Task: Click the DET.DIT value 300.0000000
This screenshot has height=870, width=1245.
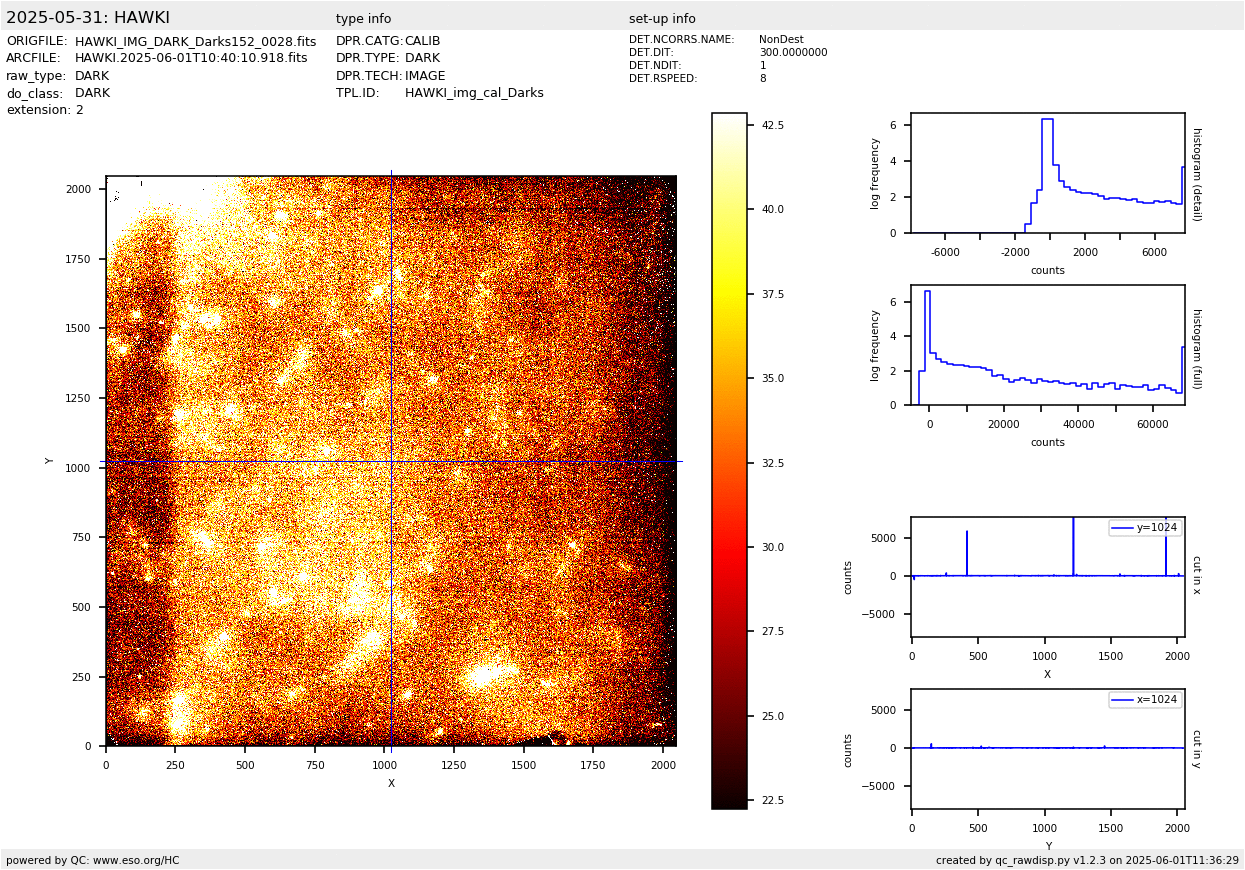Action: [x=793, y=53]
